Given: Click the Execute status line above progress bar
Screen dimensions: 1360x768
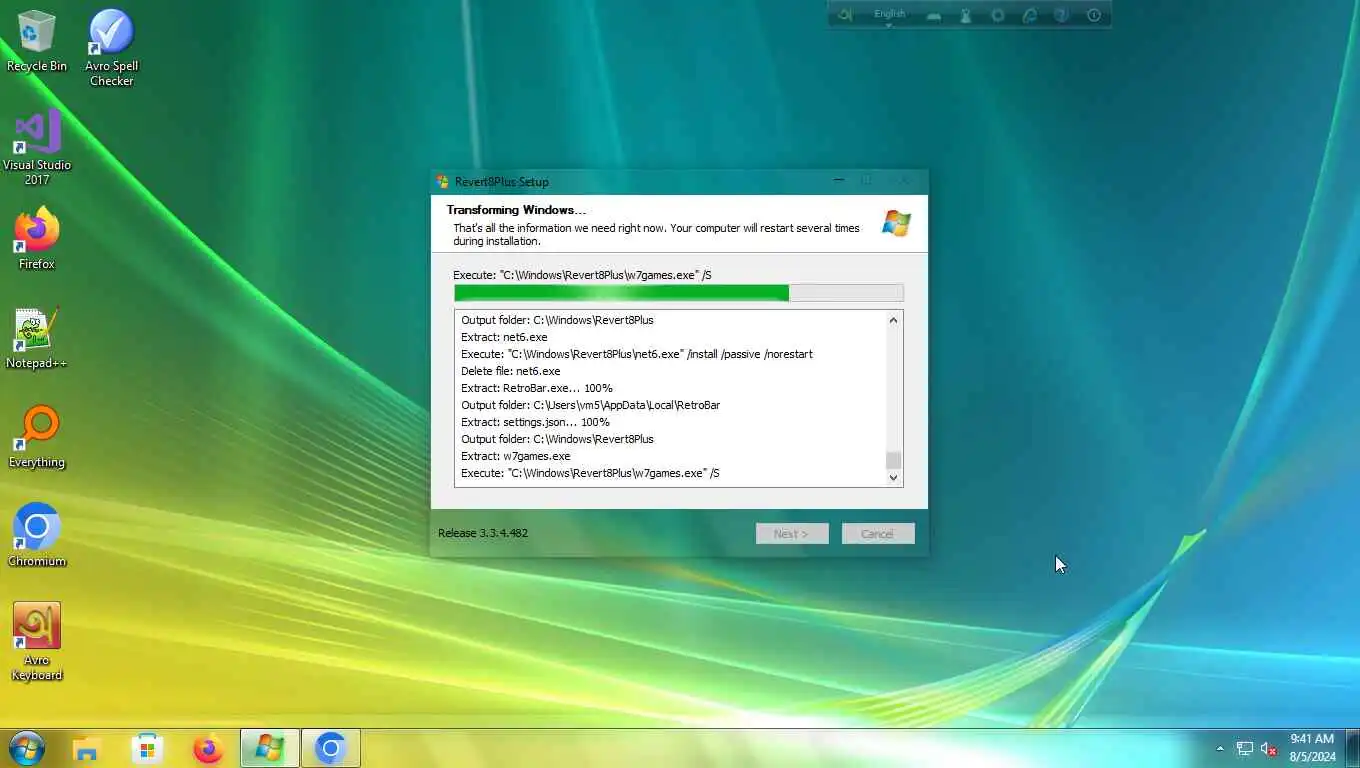Looking at the screenshot, I should pyautogui.click(x=582, y=275).
